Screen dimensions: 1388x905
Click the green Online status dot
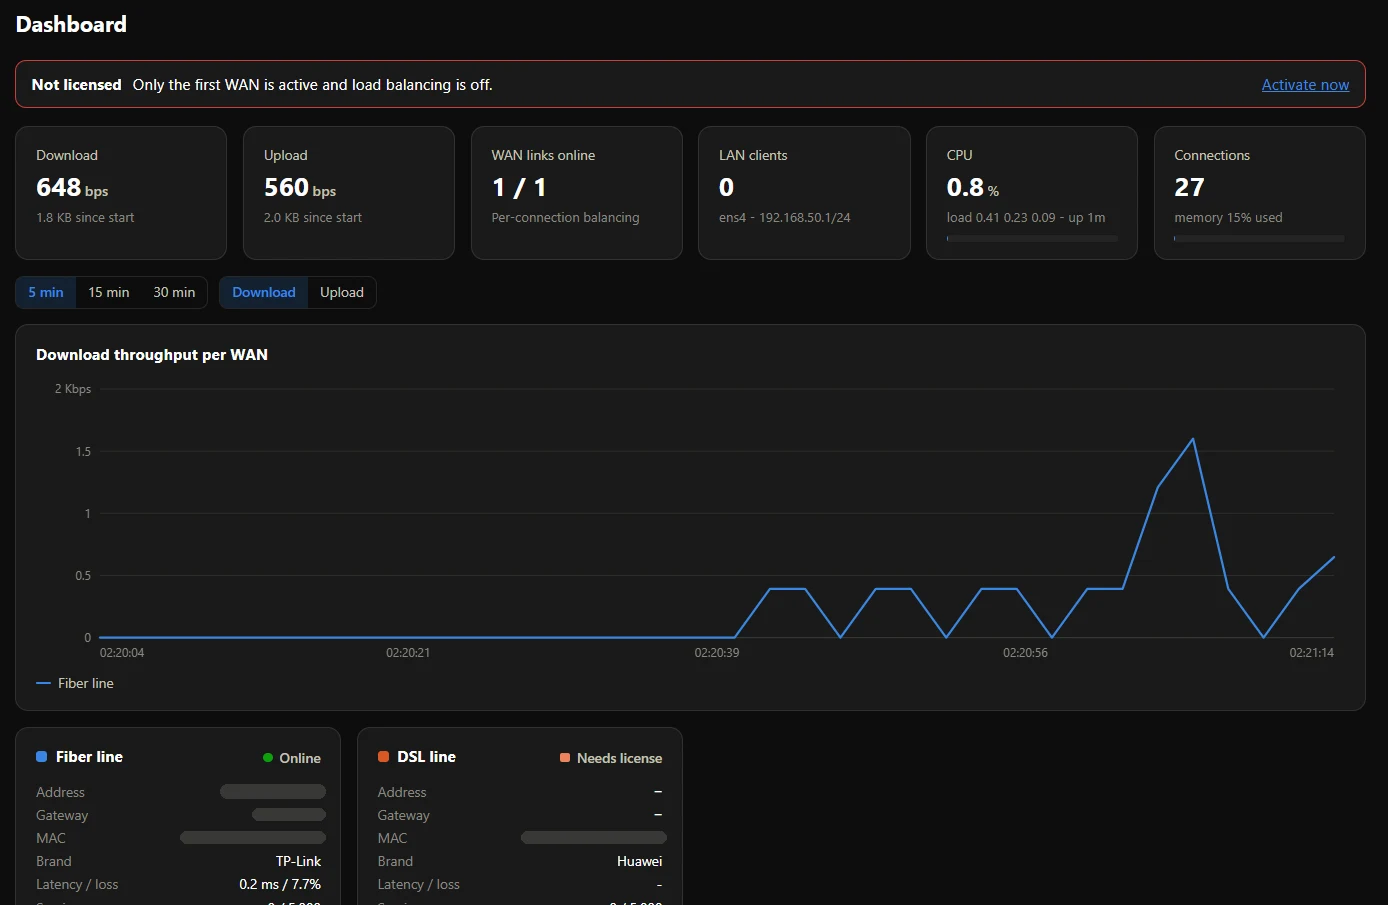(x=268, y=758)
